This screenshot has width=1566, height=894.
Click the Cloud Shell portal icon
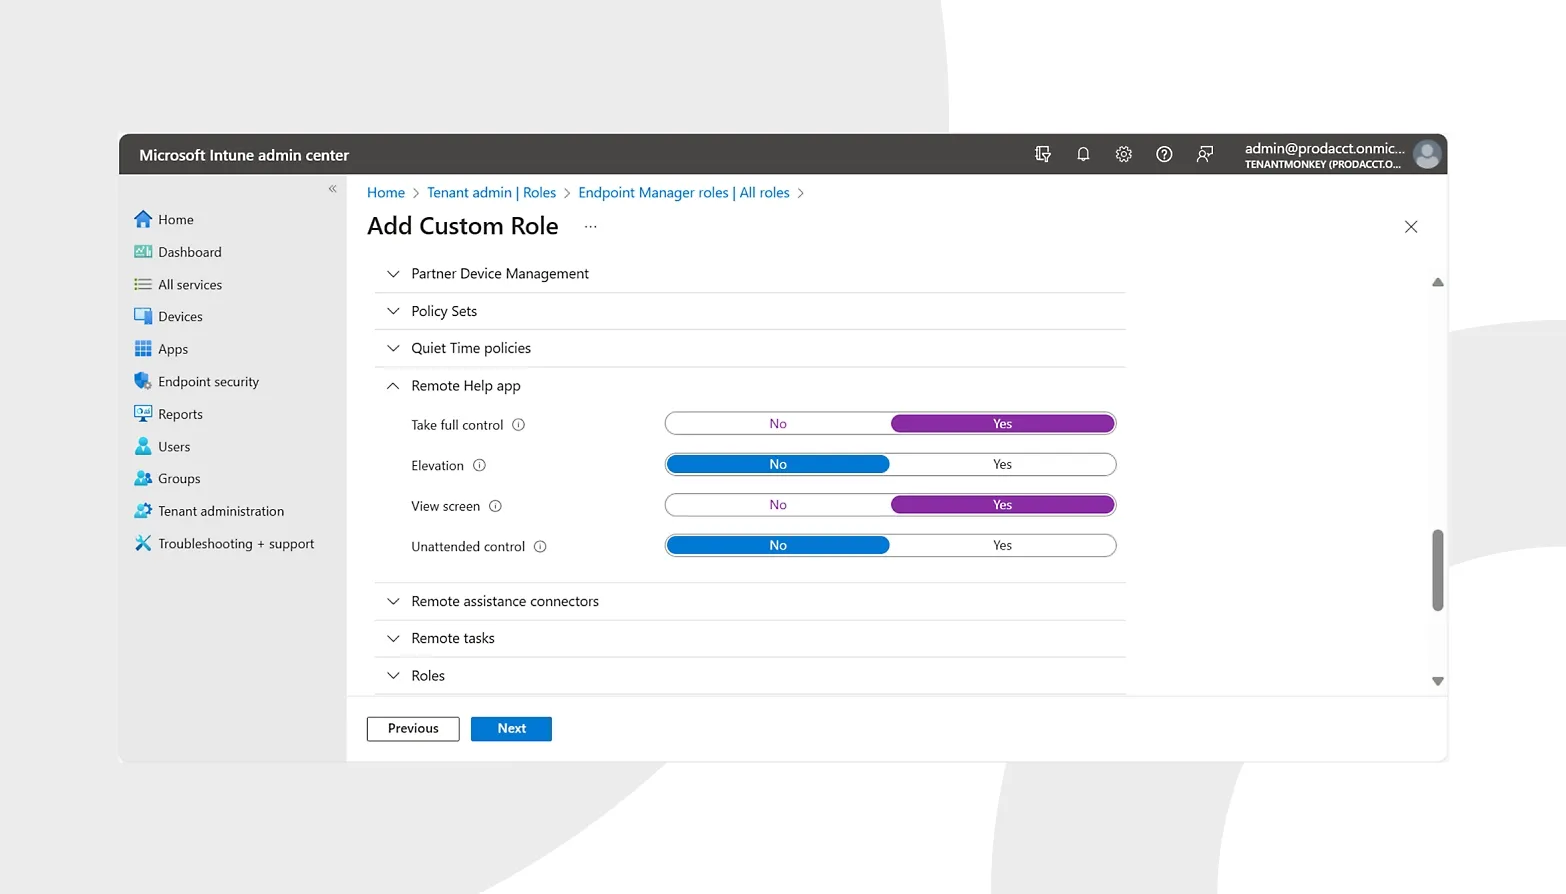tap(1042, 154)
